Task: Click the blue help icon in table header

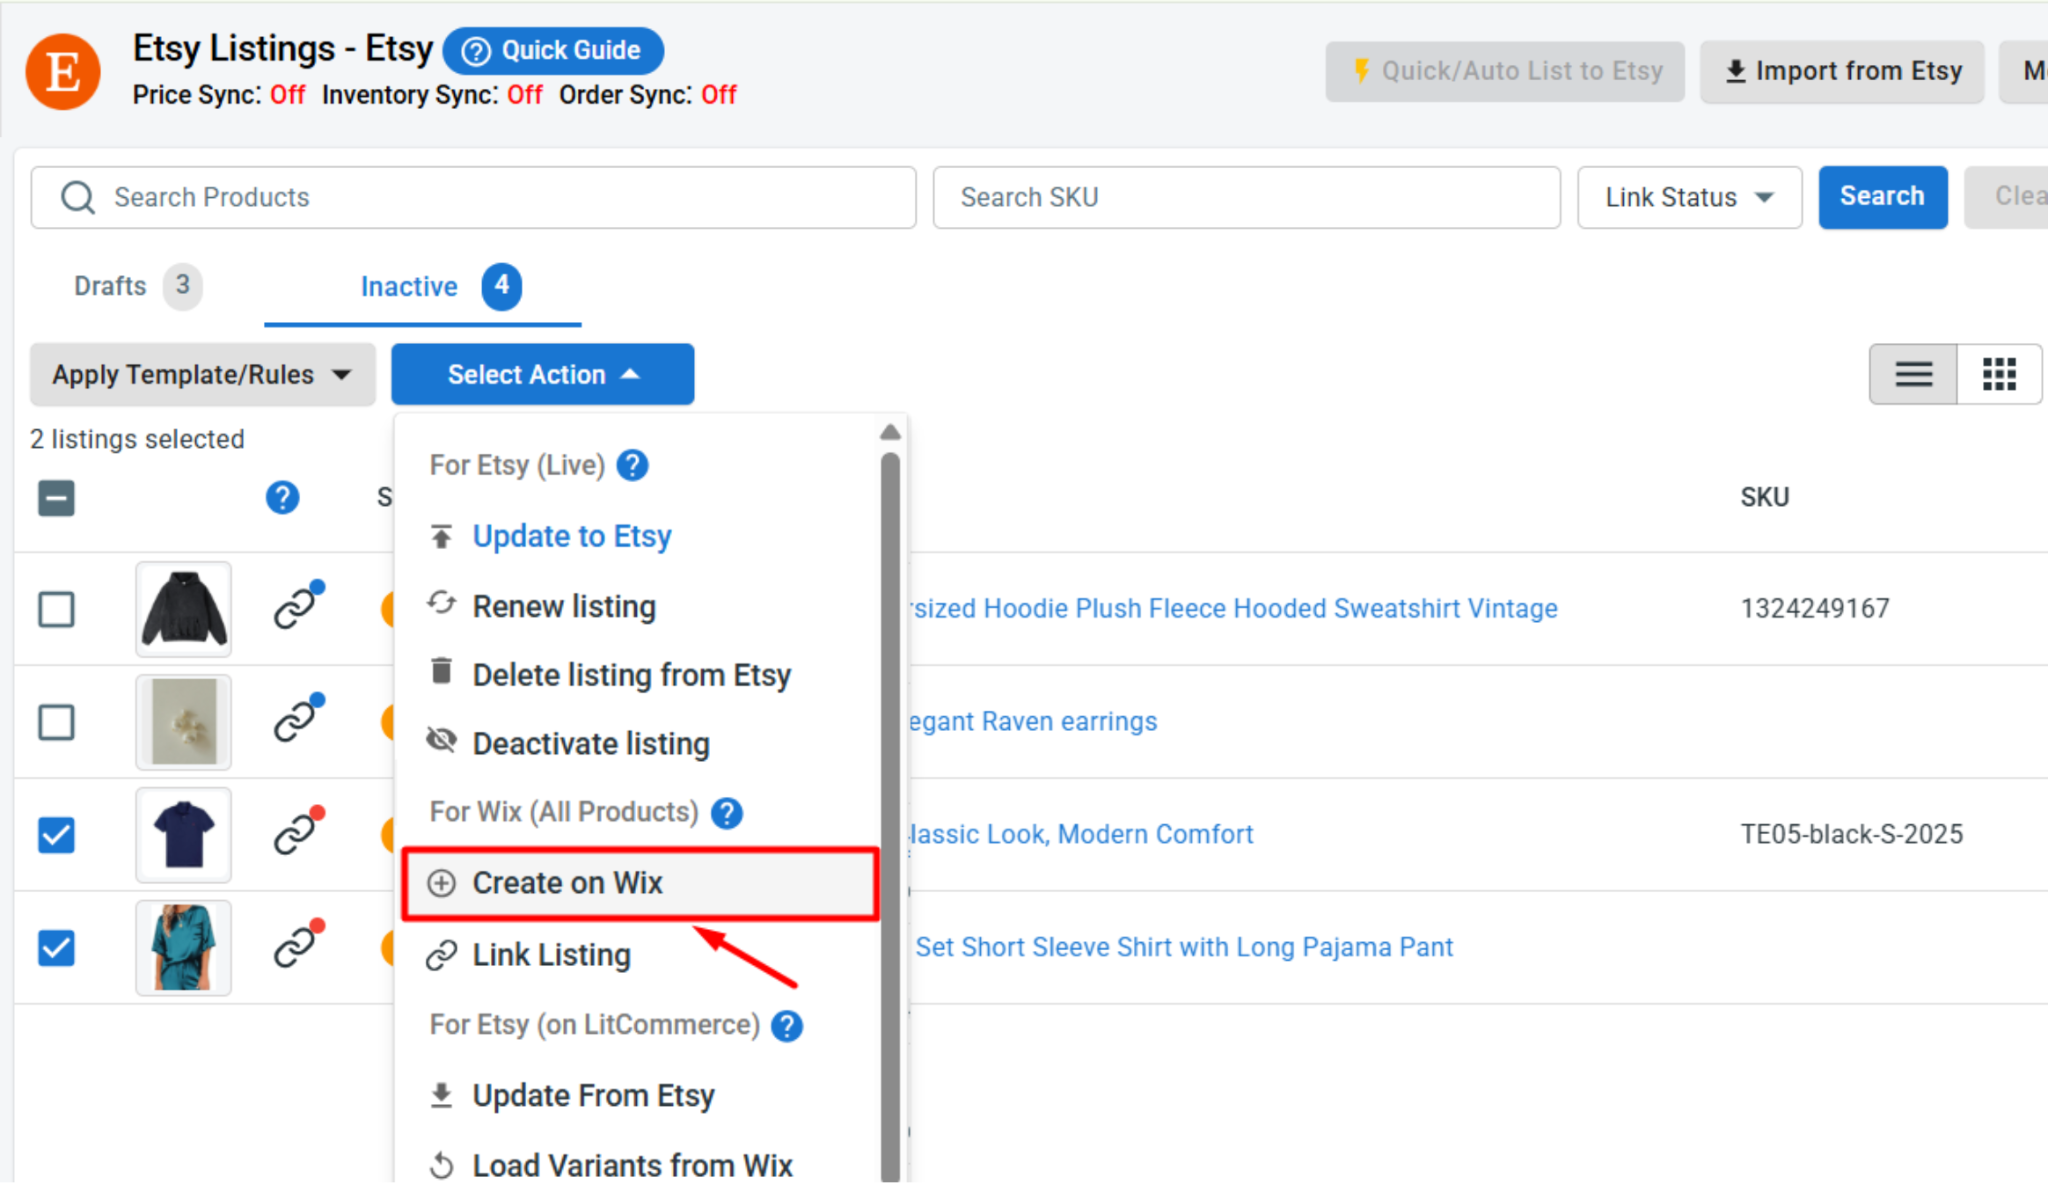Action: click(282, 497)
